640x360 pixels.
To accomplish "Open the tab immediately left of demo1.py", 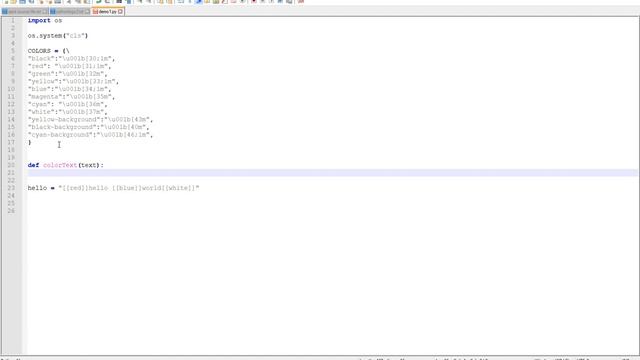I will [70, 12].
